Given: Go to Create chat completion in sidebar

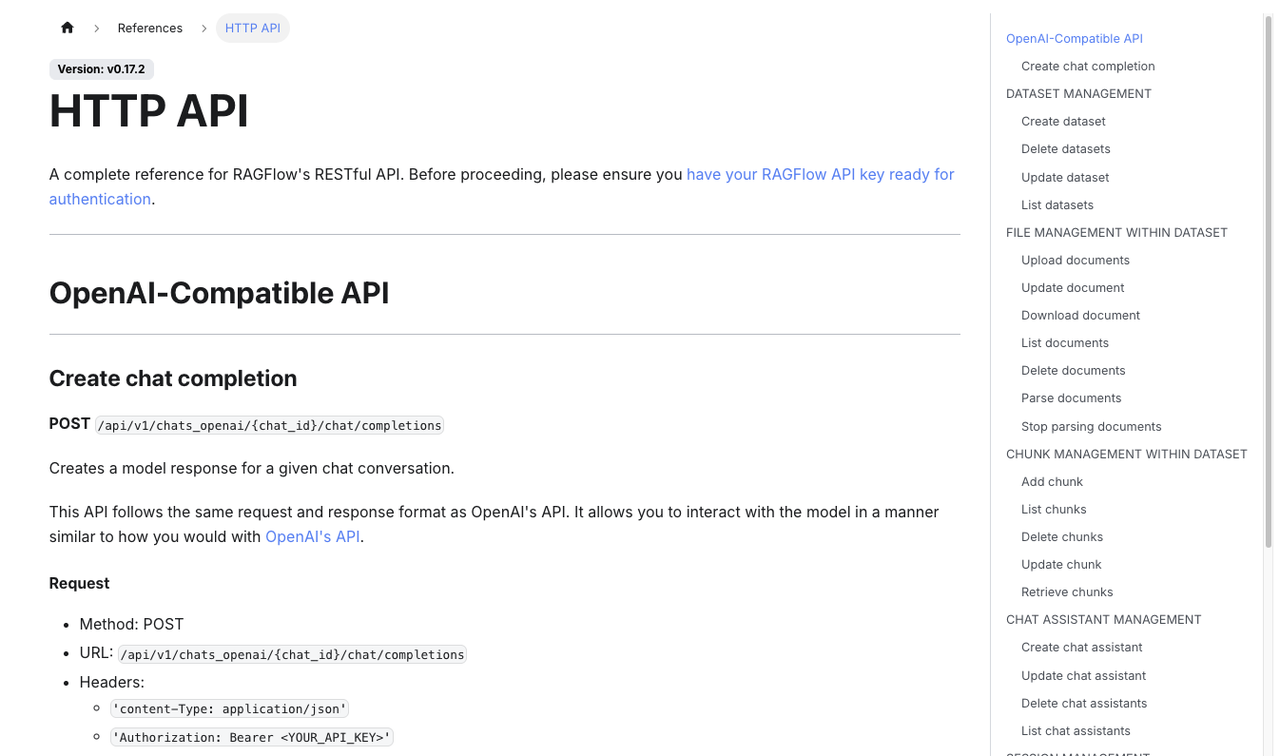Looking at the screenshot, I should [x=1088, y=66].
